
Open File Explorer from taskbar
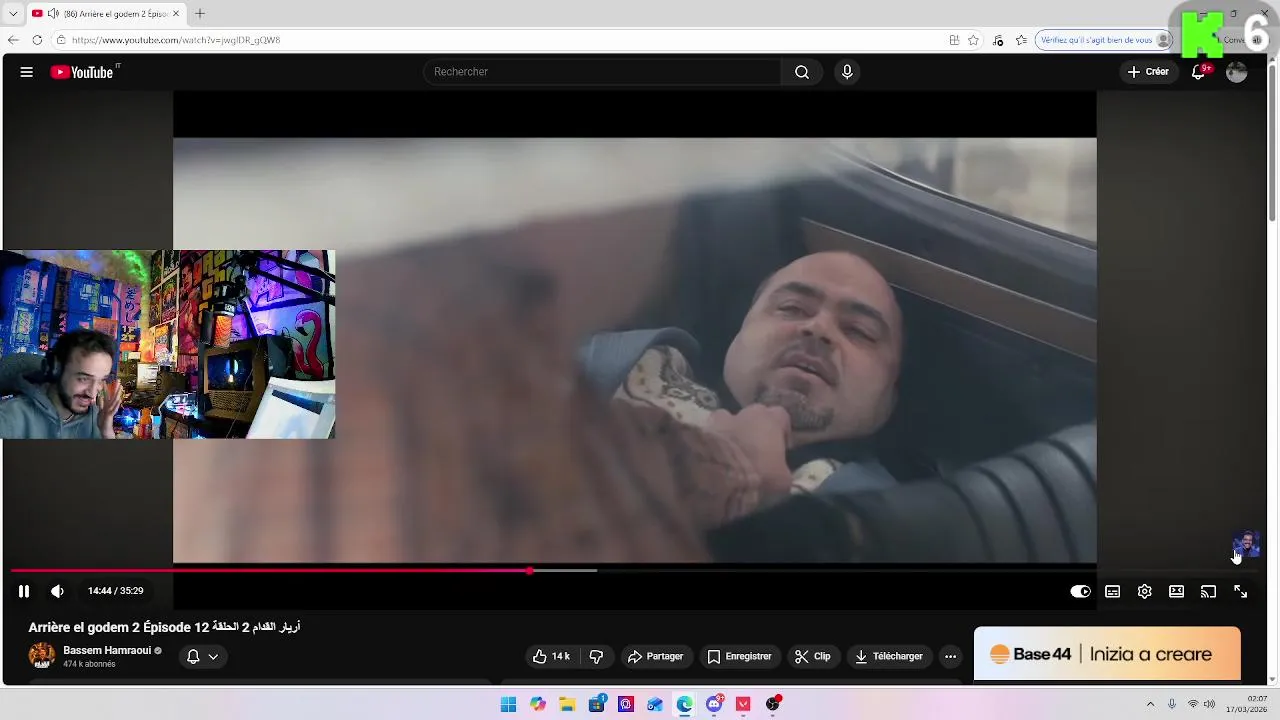[567, 704]
